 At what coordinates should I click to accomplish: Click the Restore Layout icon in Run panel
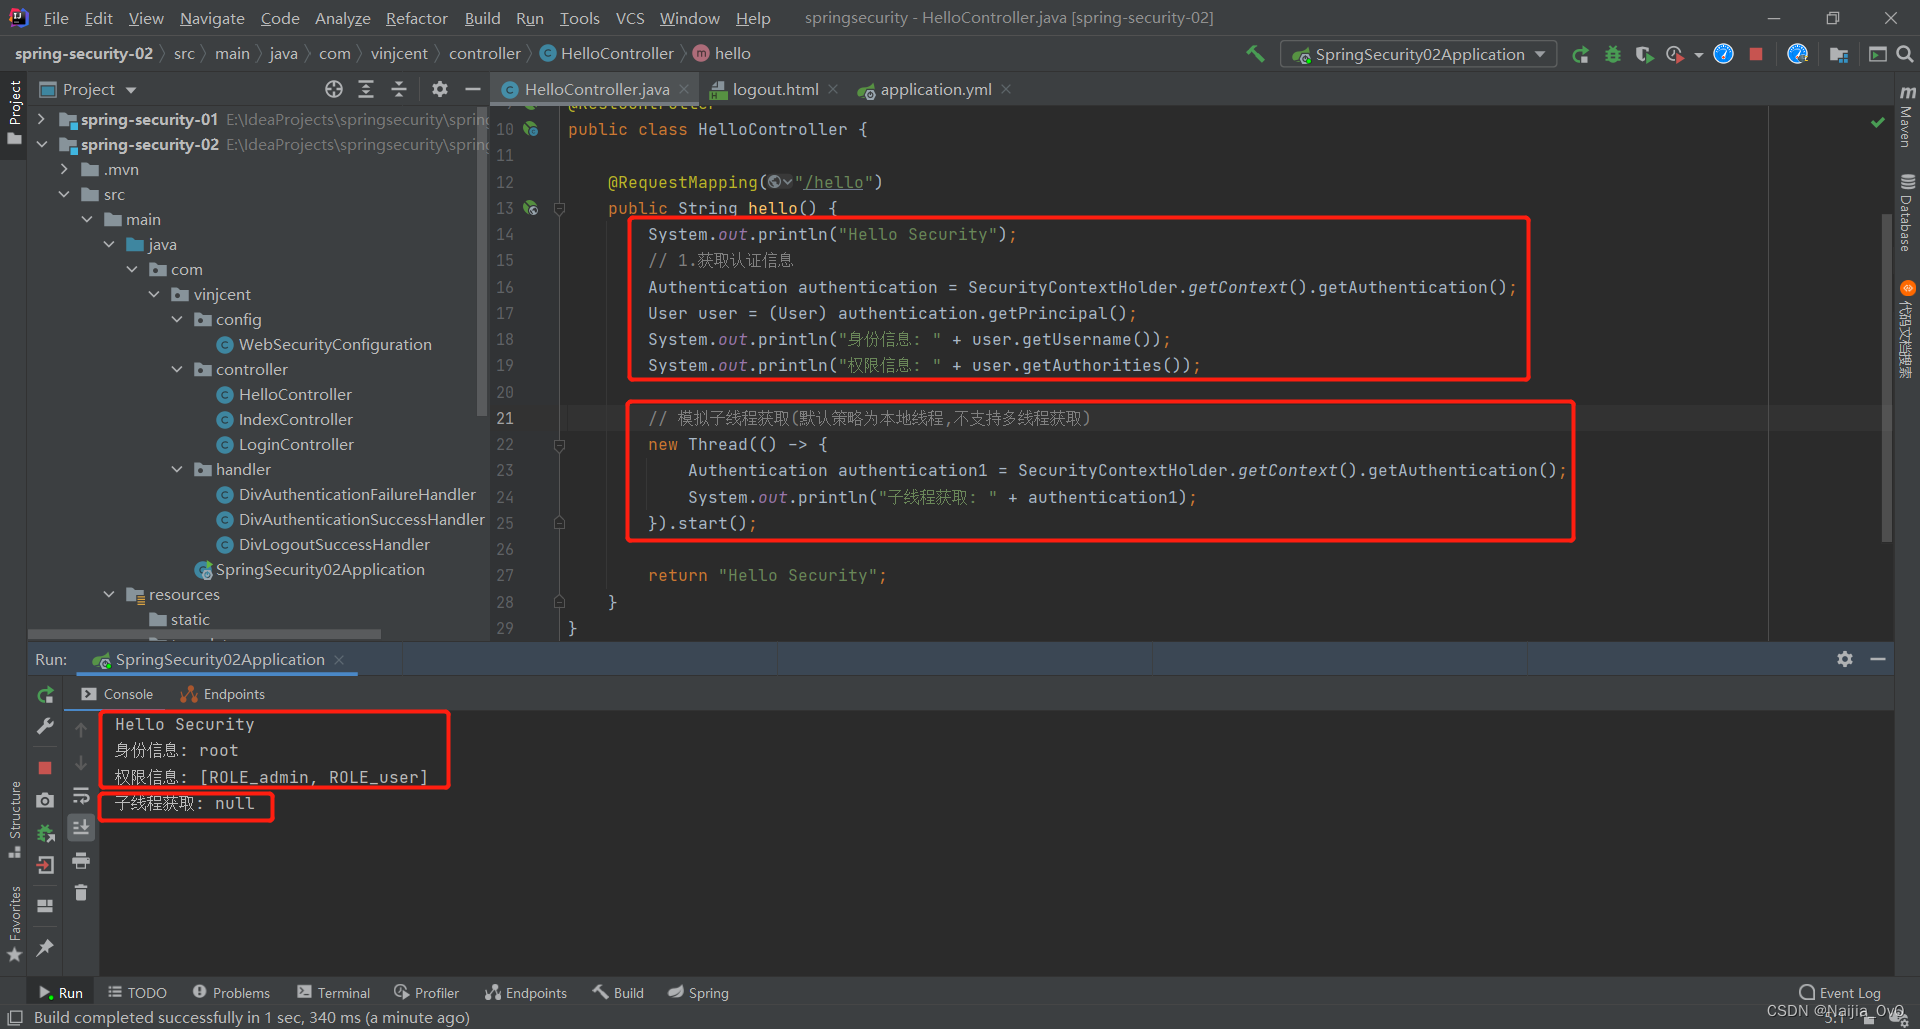(45, 906)
